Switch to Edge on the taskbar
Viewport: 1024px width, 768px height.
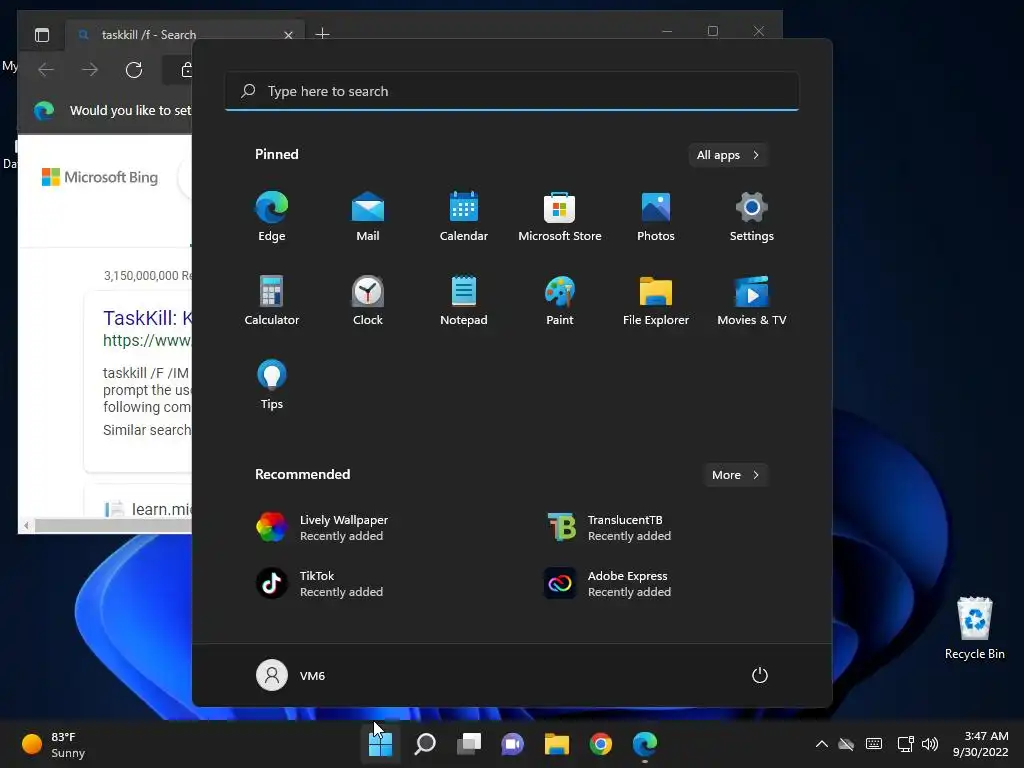[645, 744]
